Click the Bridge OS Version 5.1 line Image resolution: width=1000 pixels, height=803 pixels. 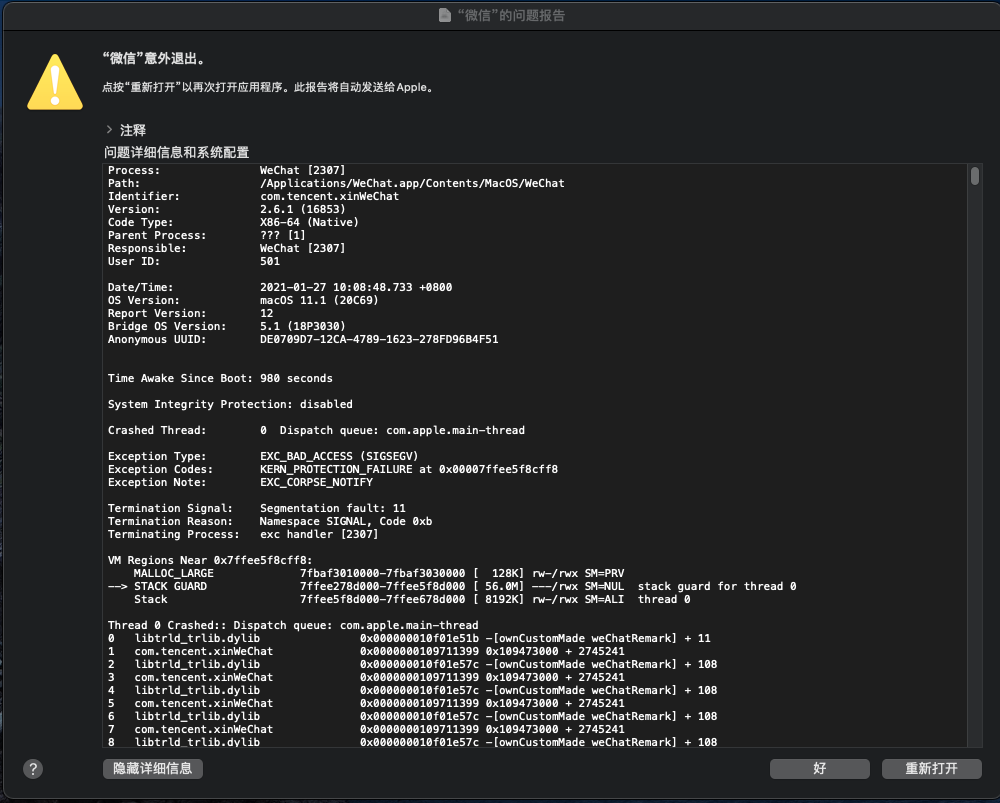click(x=226, y=327)
